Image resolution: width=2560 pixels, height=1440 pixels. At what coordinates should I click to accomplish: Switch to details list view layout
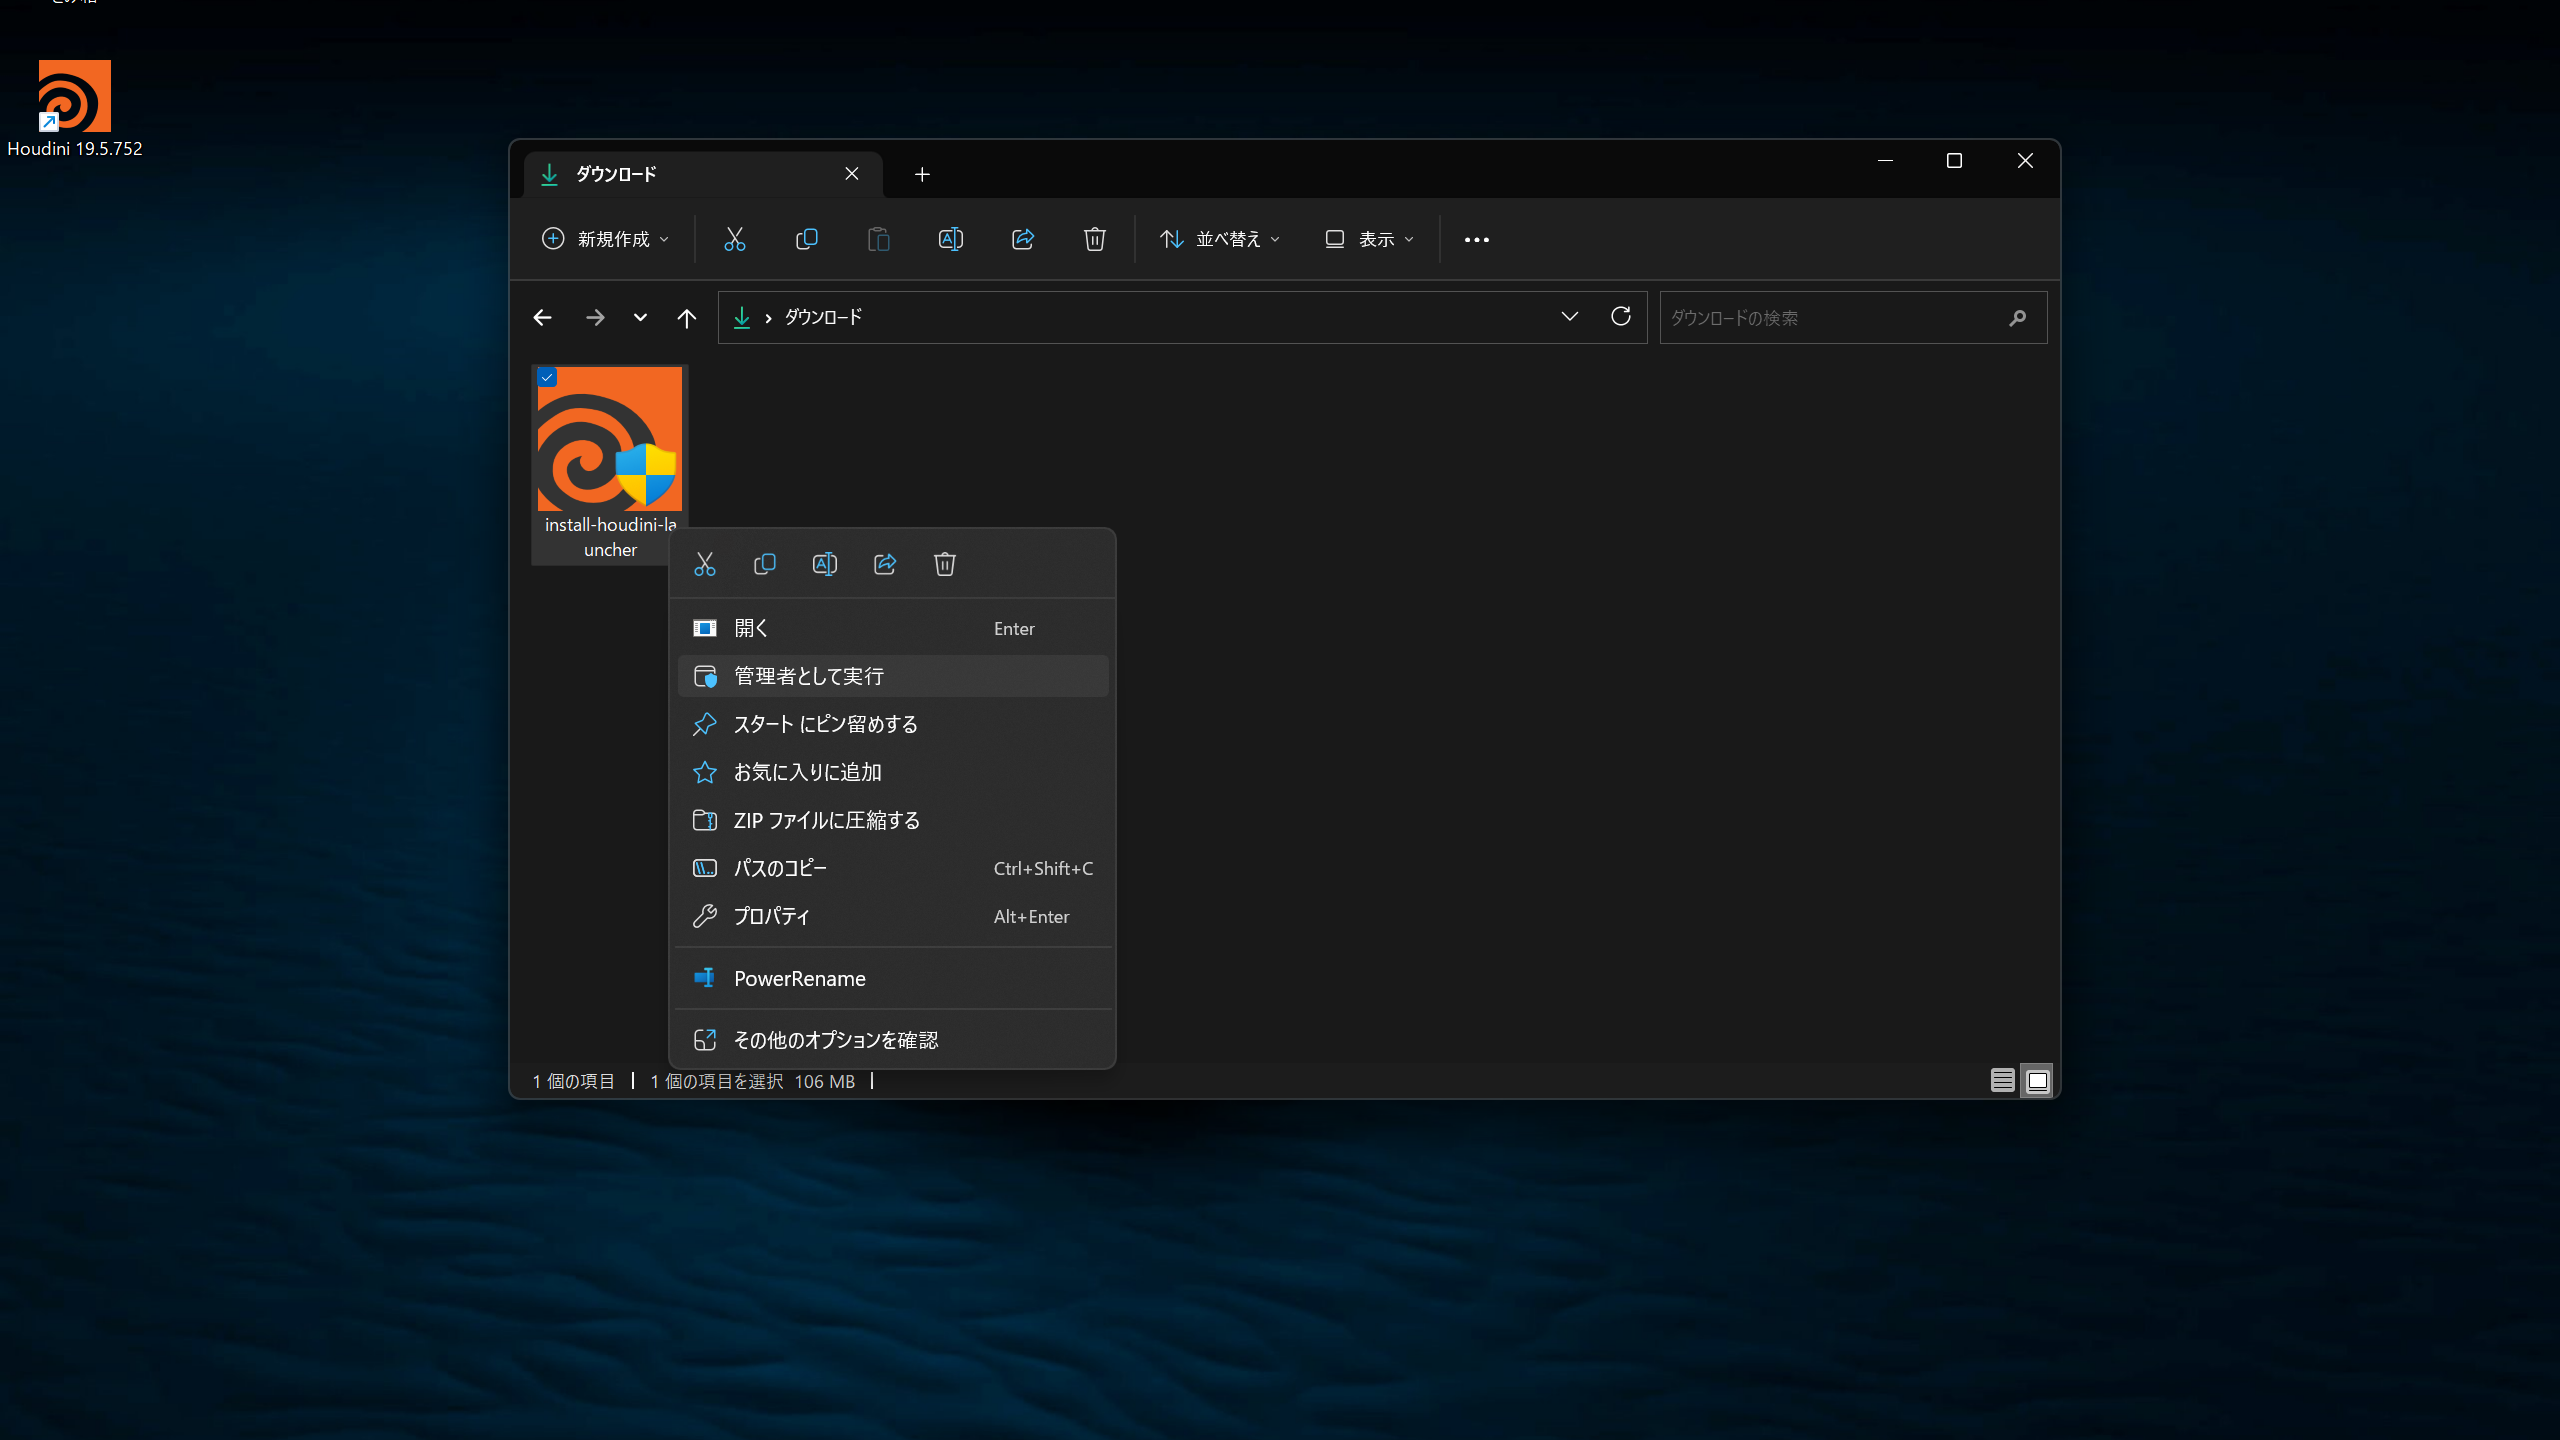2002,1081
